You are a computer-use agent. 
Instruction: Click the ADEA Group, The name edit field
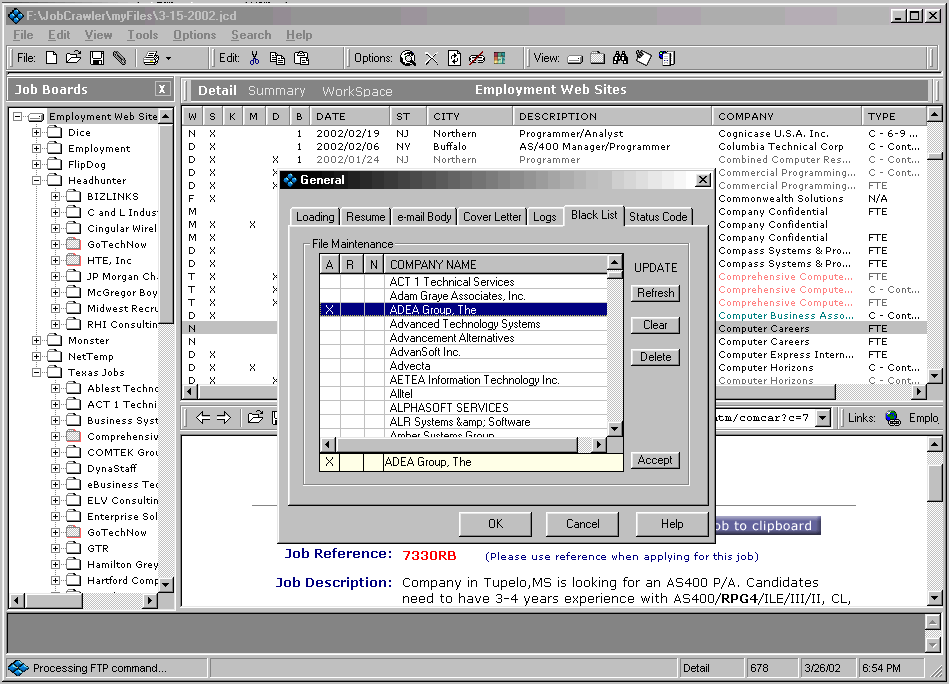tap(502, 462)
